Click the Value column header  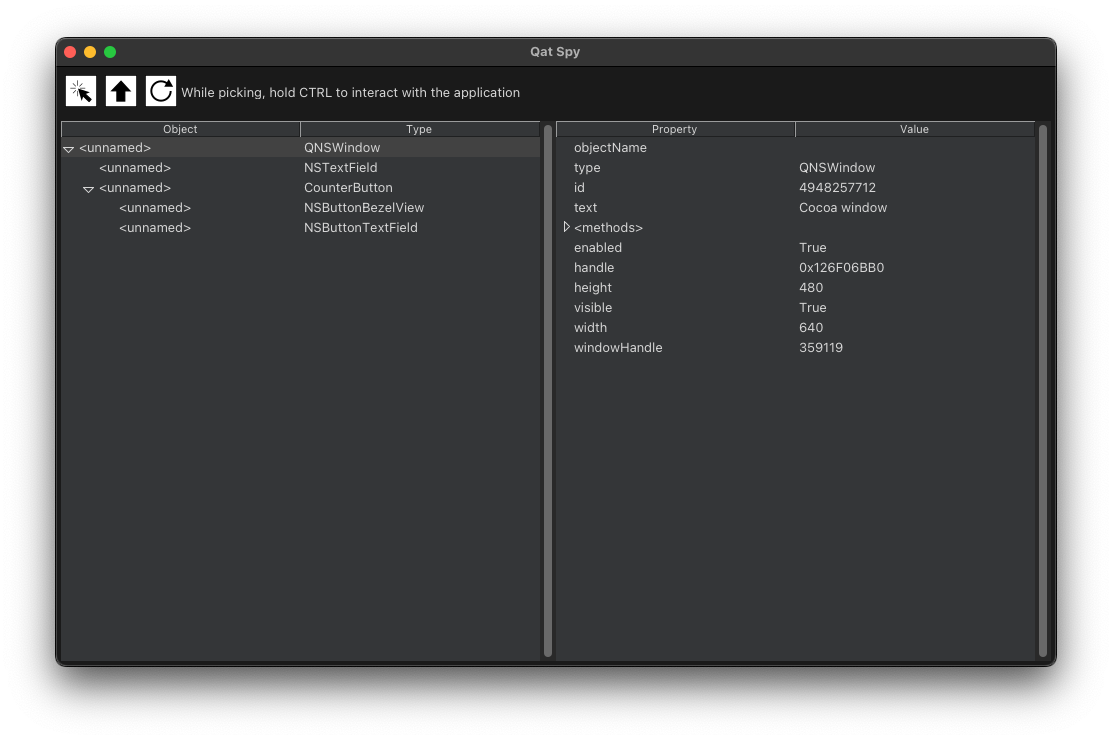click(914, 129)
